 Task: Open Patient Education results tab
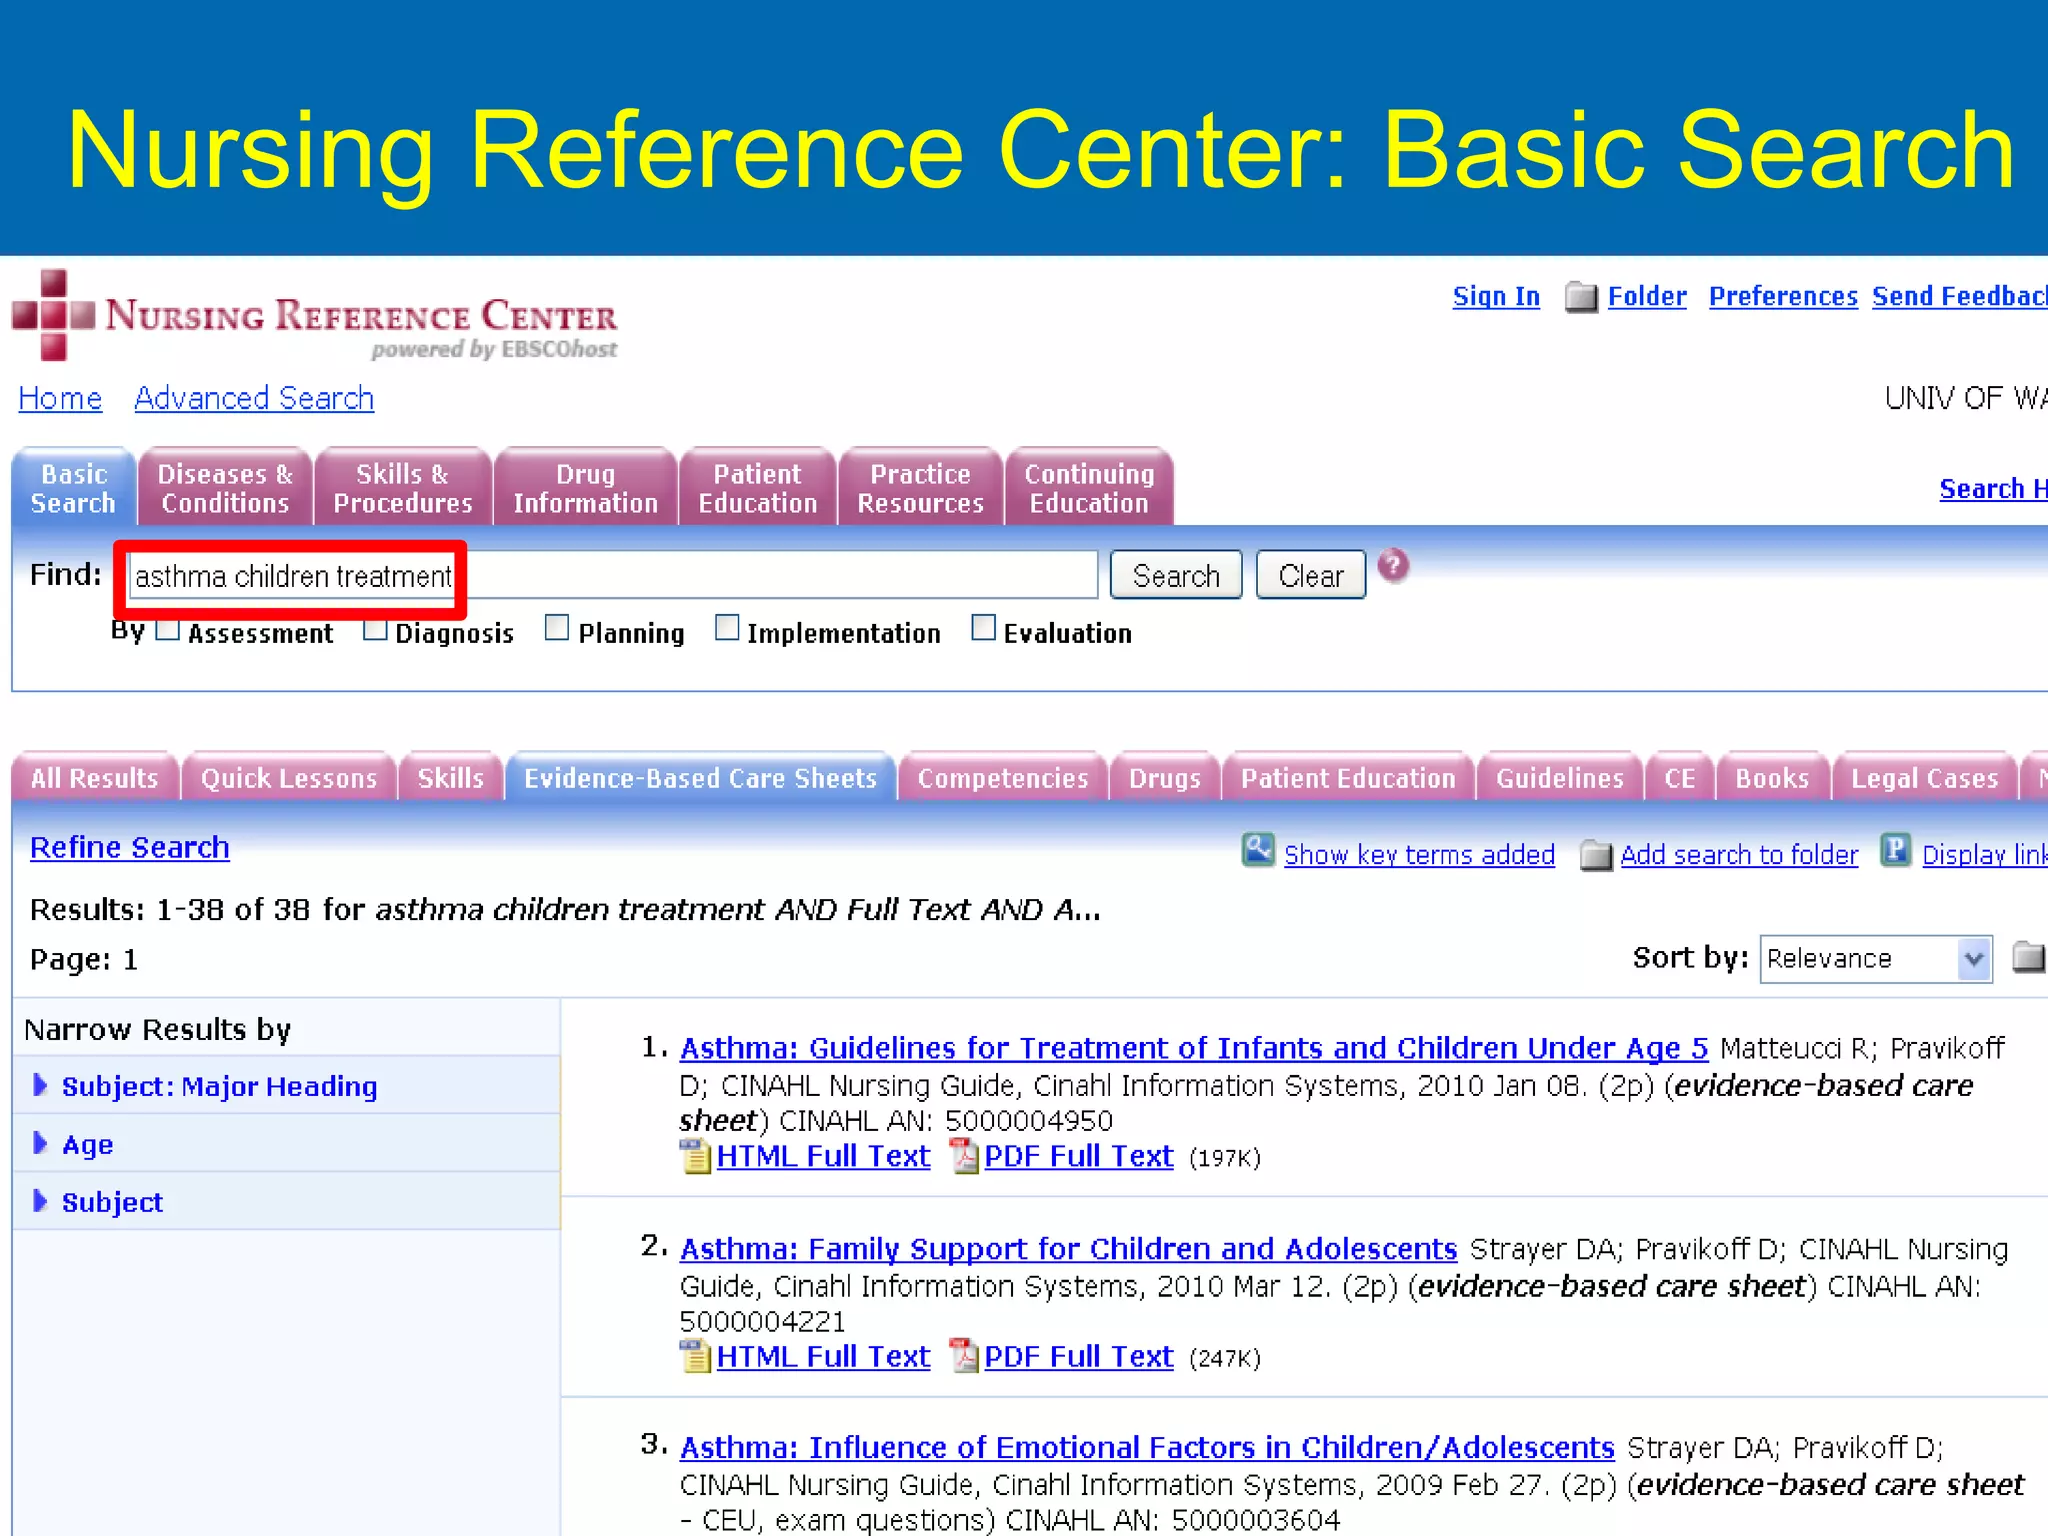coord(1349,778)
